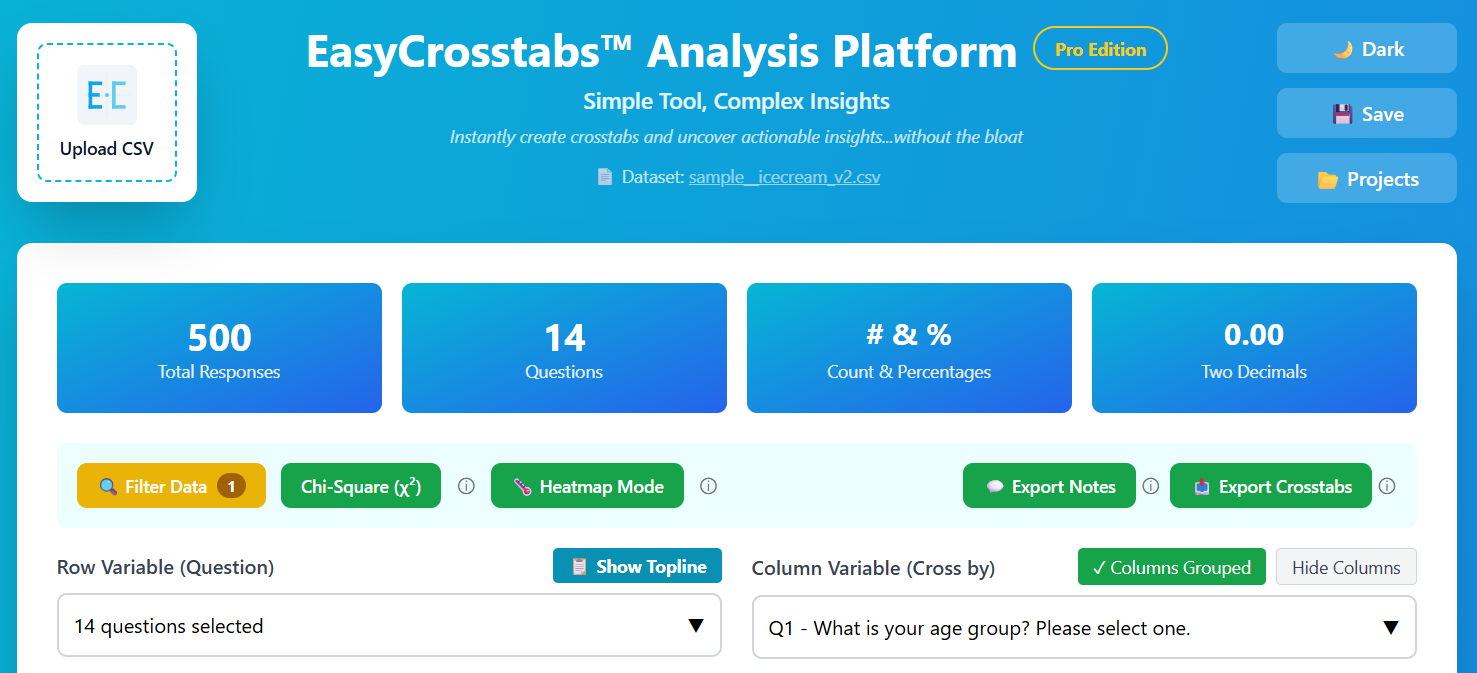Open the sample__icecream_v2.csv dataset link
1477x673 pixels.
coord(785,177)
